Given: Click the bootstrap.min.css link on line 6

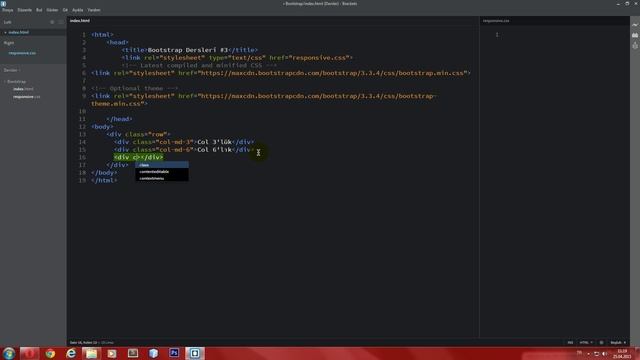Looking at the screenshot, I should (281, 73).
